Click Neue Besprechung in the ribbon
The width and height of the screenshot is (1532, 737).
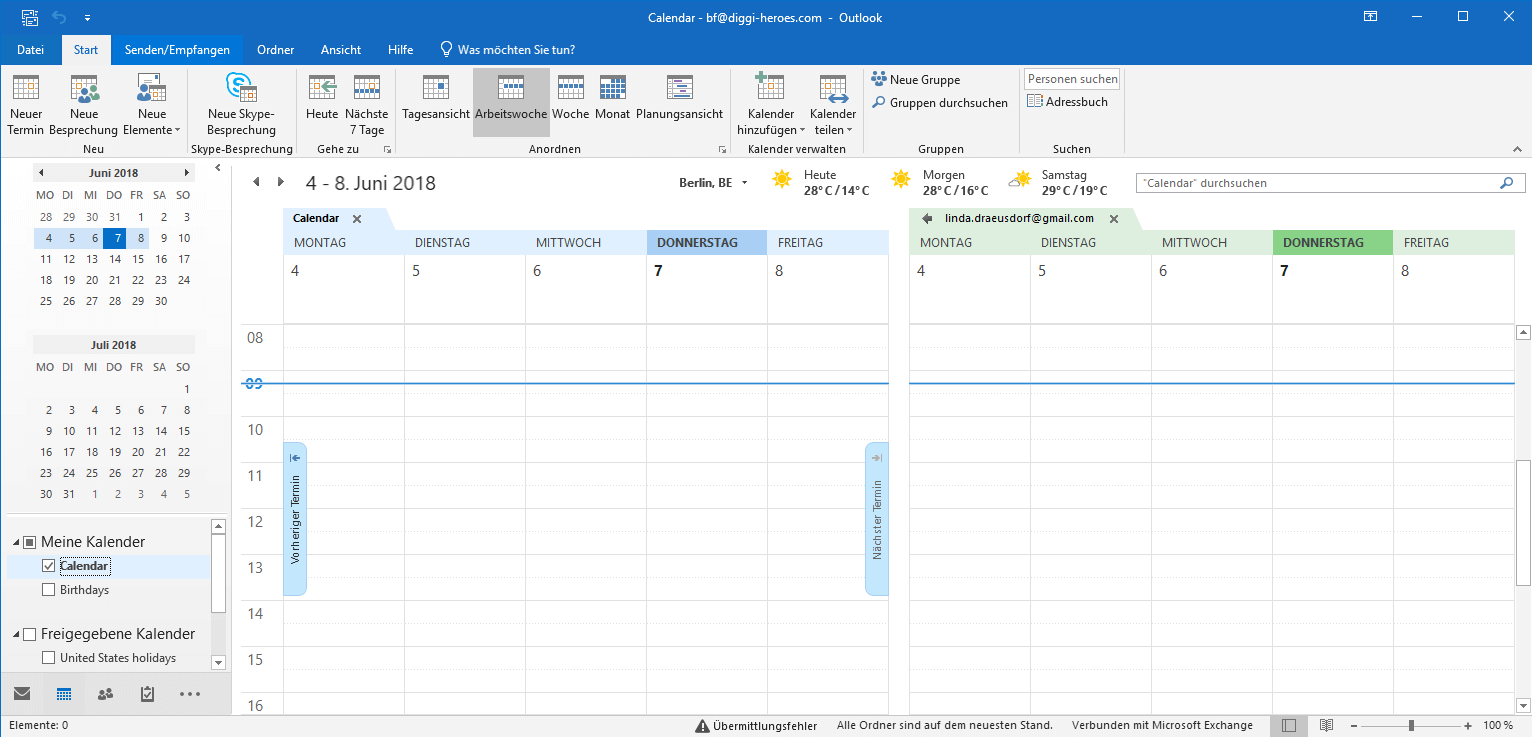(x=84, y=104)
